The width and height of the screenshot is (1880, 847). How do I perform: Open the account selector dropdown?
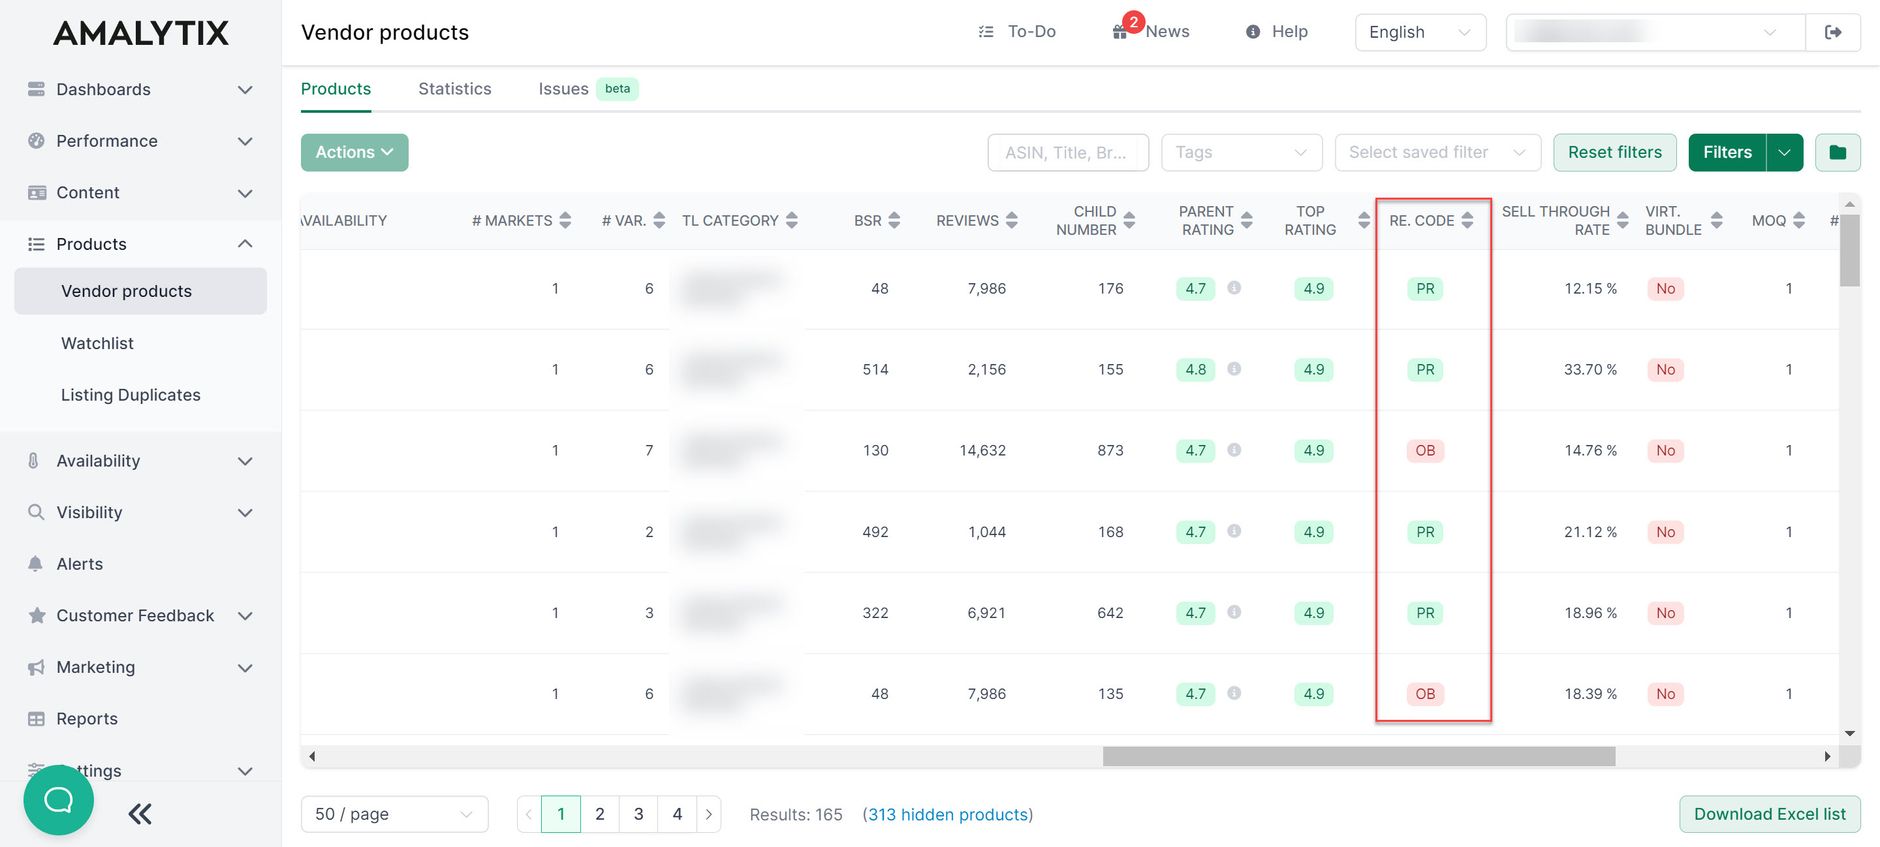pyautogui.click(x=1656, y=32)
